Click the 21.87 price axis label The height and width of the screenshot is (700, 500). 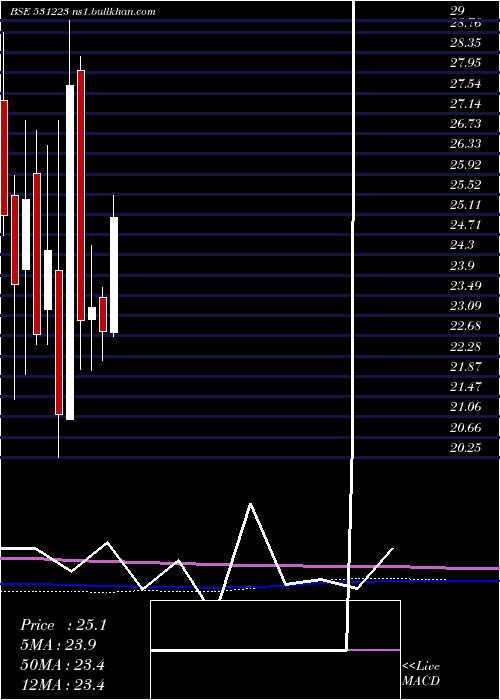point(466,367)
